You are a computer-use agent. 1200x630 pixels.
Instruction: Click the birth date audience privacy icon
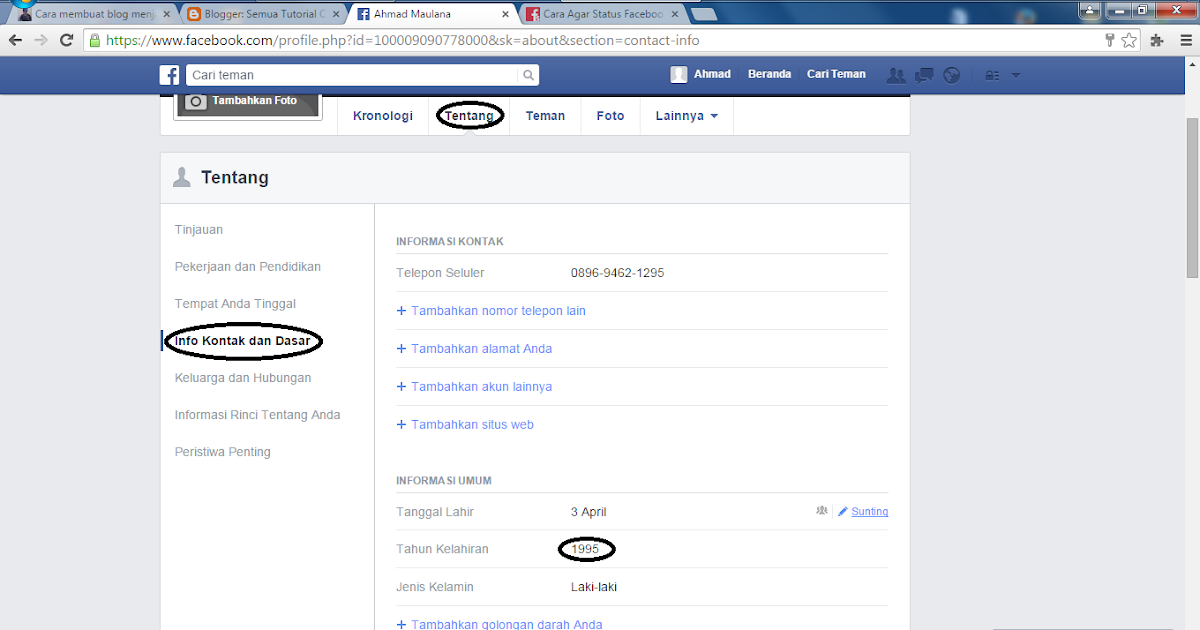pos(822,511)
